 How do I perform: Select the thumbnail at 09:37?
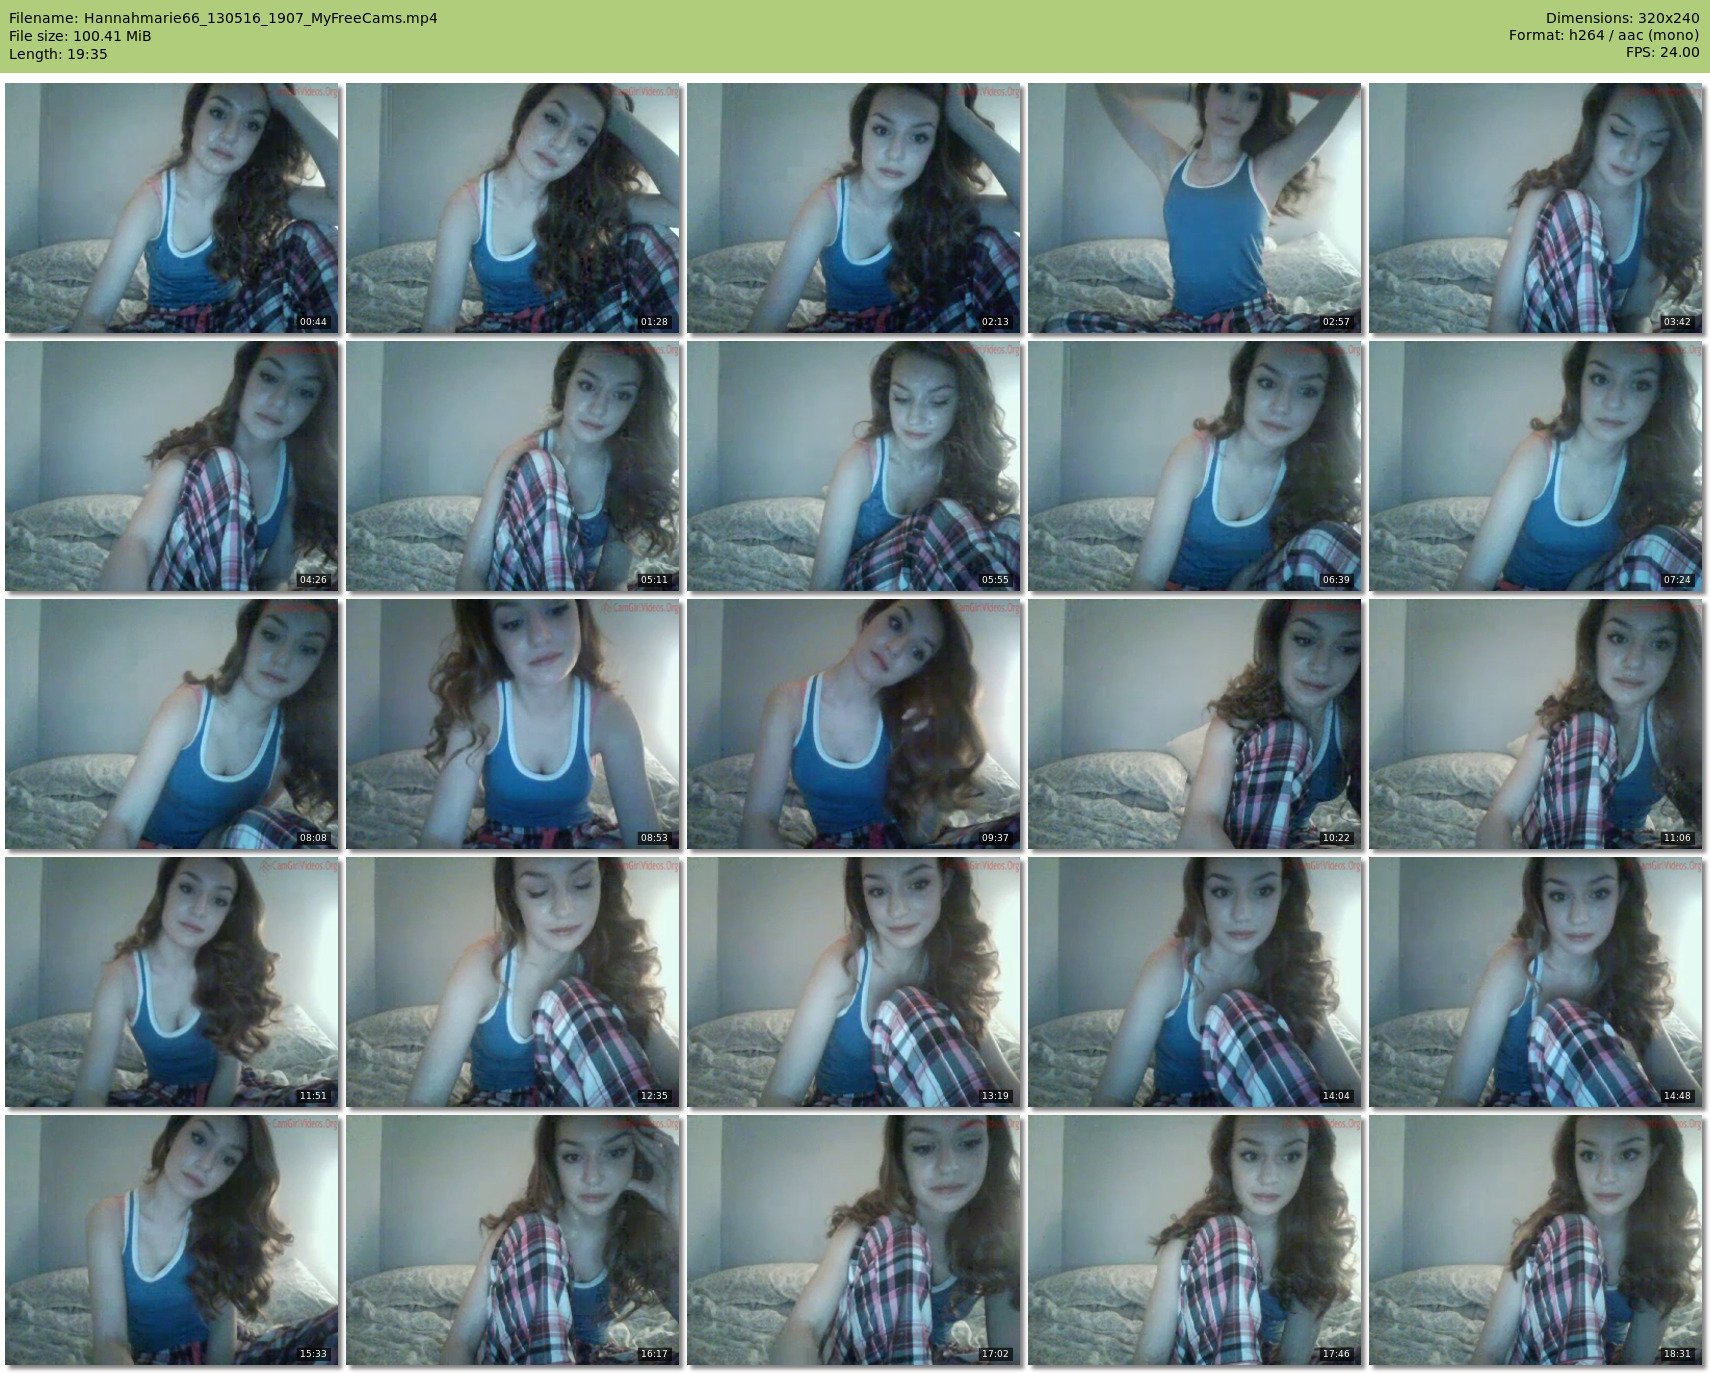[x=854, y=724]
